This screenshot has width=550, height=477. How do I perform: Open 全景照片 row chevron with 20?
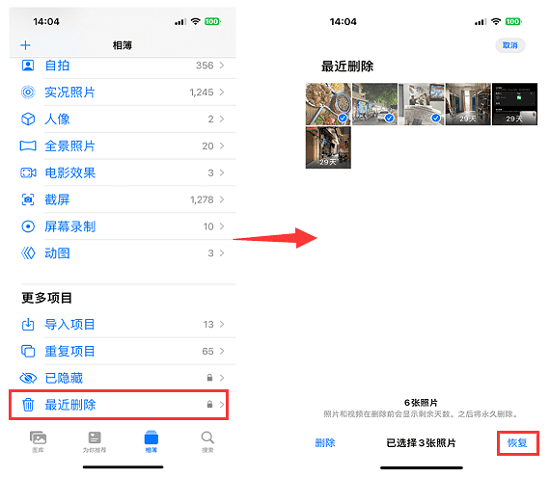[x=222, y=146]
